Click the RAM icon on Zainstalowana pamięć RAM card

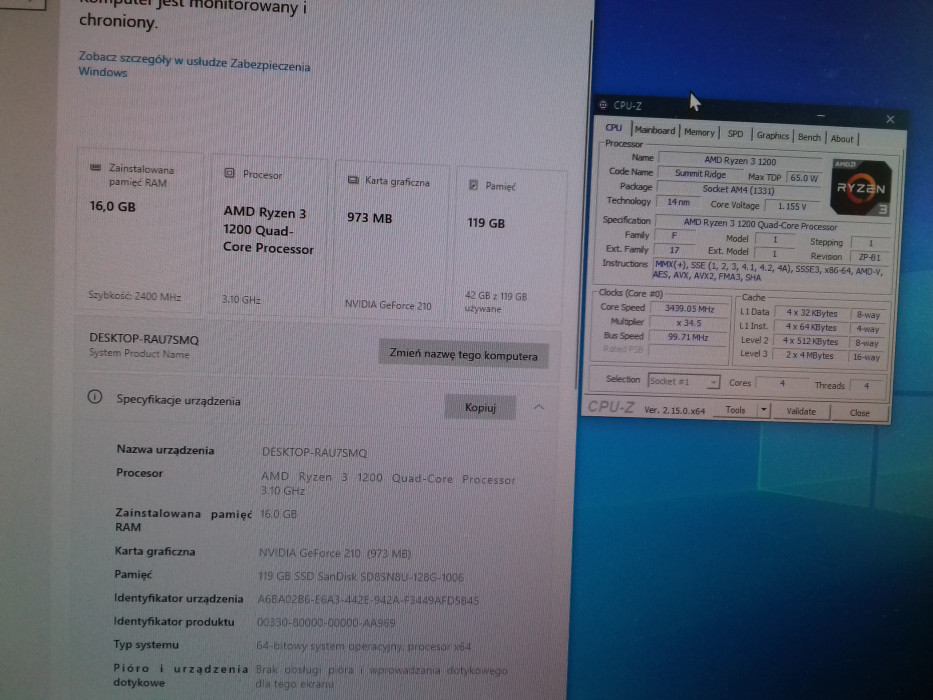coord(95,168)
